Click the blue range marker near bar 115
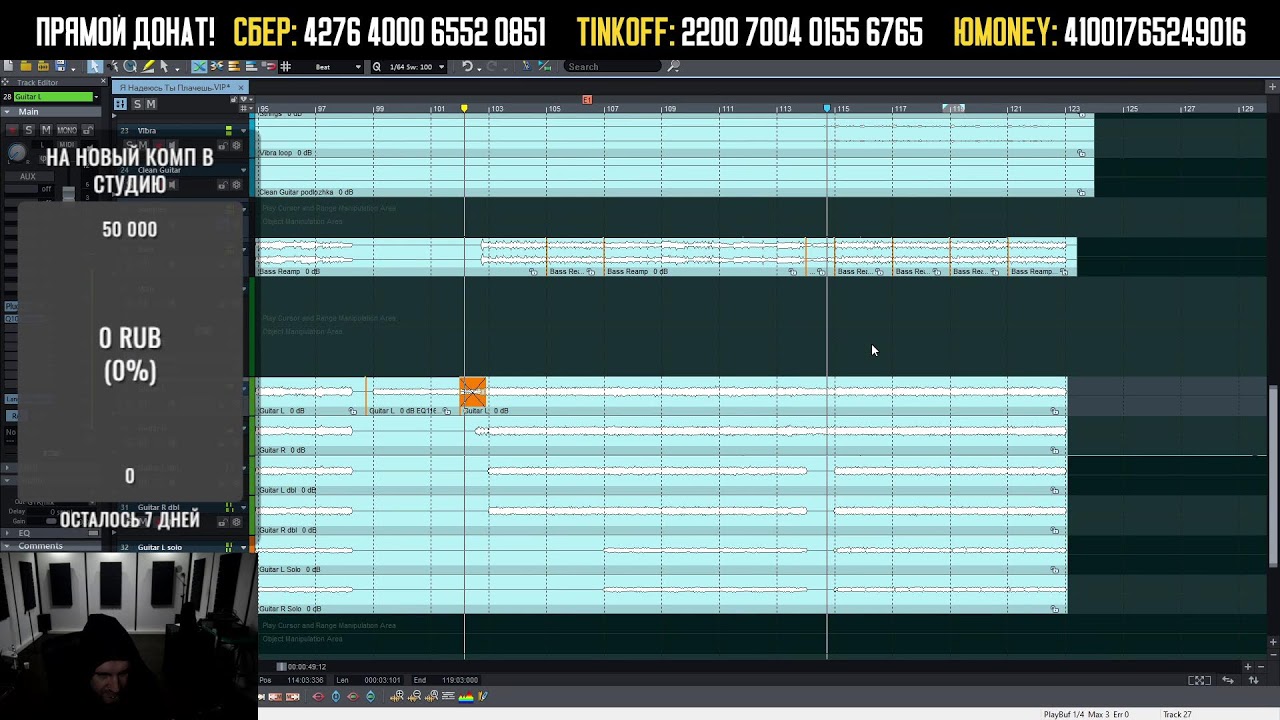The image size is (1280, 720). point(827,108)
